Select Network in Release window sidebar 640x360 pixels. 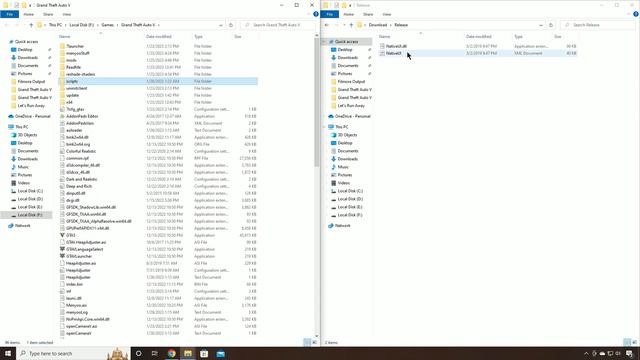(x=342, y=226)
